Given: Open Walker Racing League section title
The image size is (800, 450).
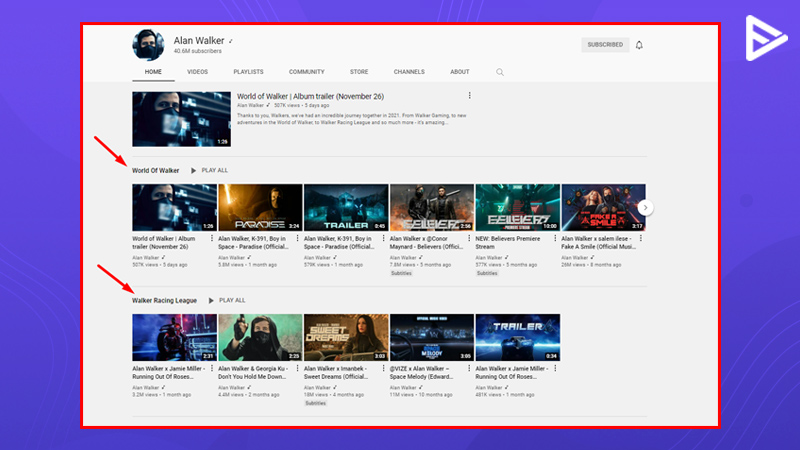Looking at the screenshot, I should (164, 301).
